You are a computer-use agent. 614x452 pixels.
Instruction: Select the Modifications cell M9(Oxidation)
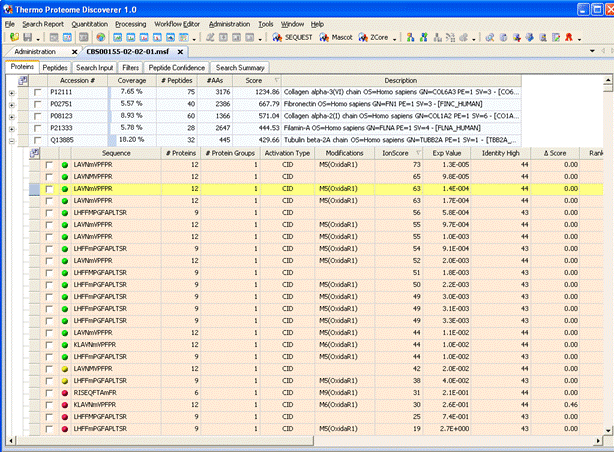click(345, 393)
